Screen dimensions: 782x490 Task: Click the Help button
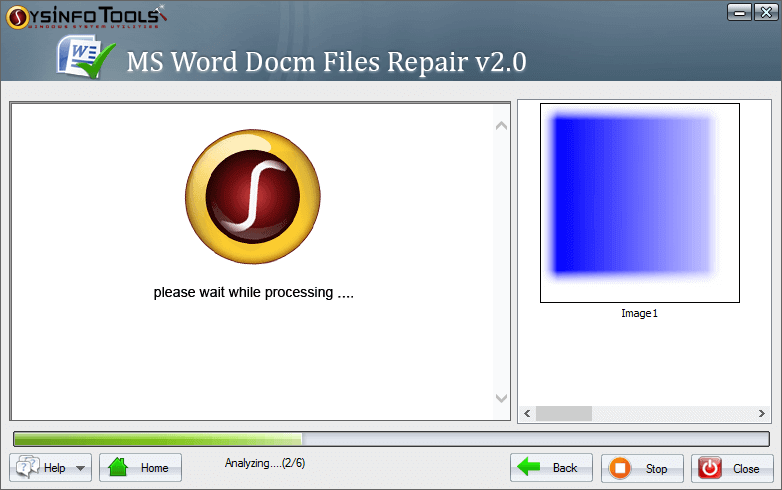point(50,468)
